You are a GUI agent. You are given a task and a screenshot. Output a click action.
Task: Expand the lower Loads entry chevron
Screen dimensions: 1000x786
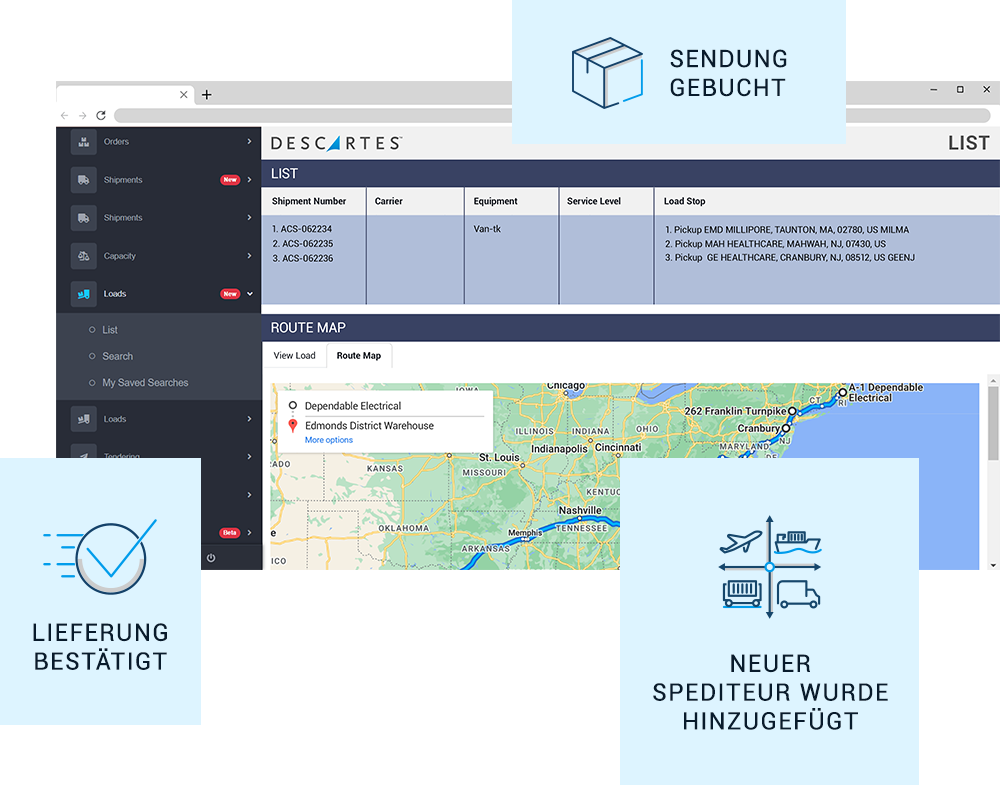tap(249, 419)
